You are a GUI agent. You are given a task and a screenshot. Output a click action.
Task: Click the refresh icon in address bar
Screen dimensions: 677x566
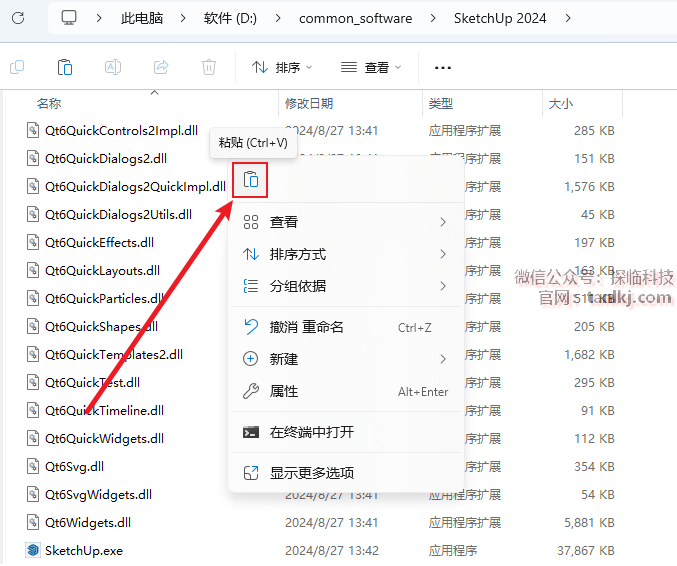pyautogui.click(x=18, y=18)
